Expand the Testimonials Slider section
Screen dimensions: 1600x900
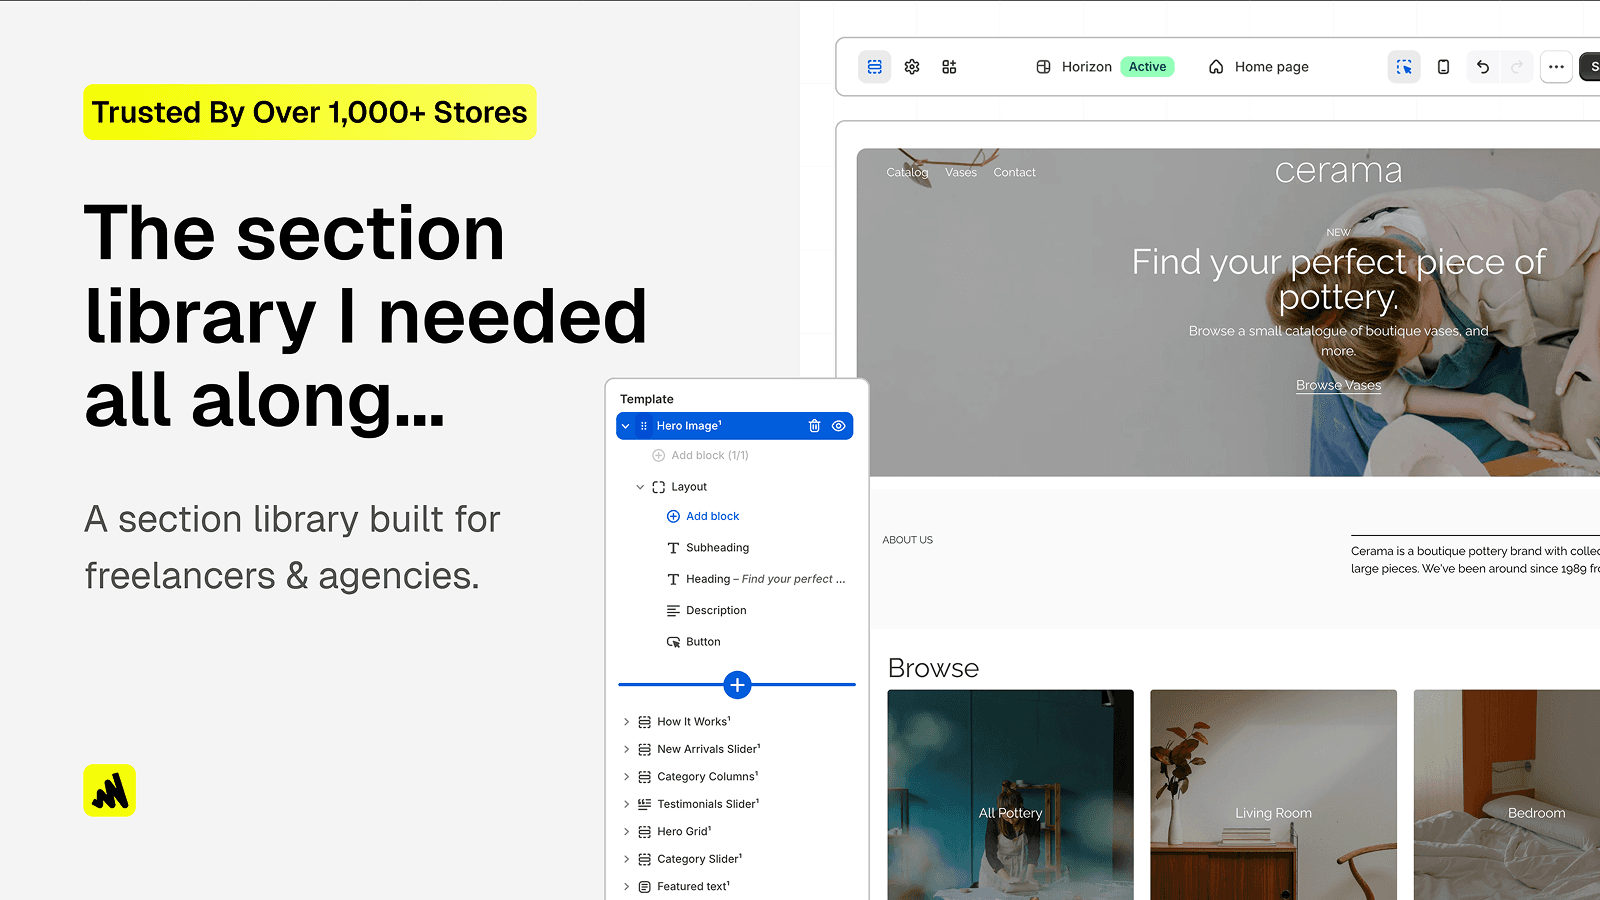pyautogui.click(x=627, y=804)
